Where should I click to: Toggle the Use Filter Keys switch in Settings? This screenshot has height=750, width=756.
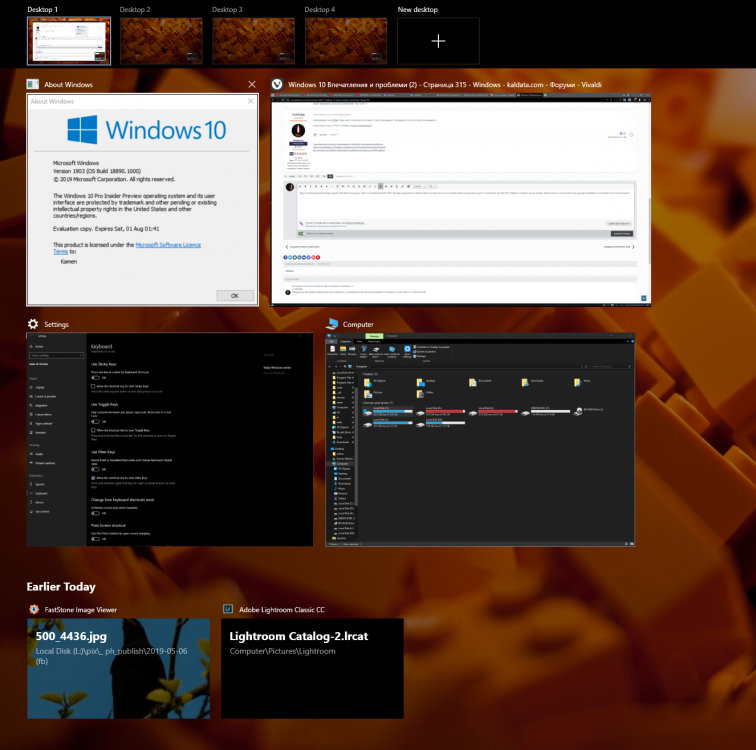pyautogui.click(x=95, y=469)
